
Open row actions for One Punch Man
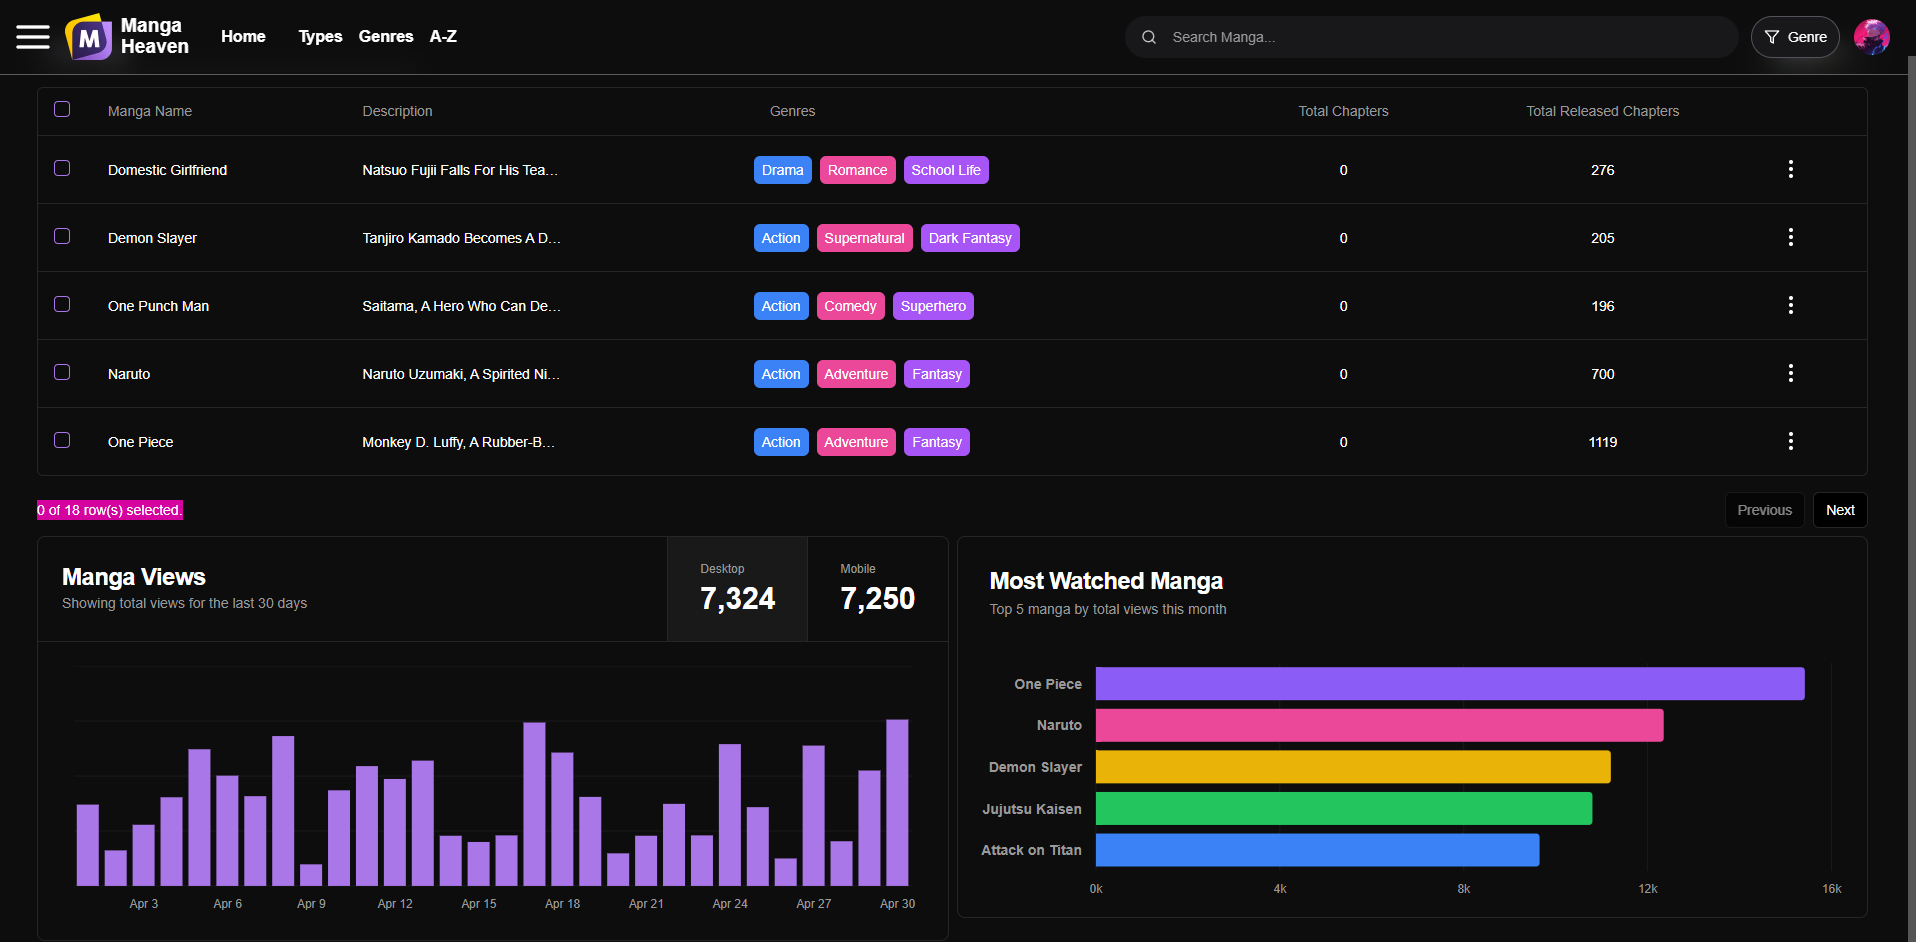(1790, 305)
